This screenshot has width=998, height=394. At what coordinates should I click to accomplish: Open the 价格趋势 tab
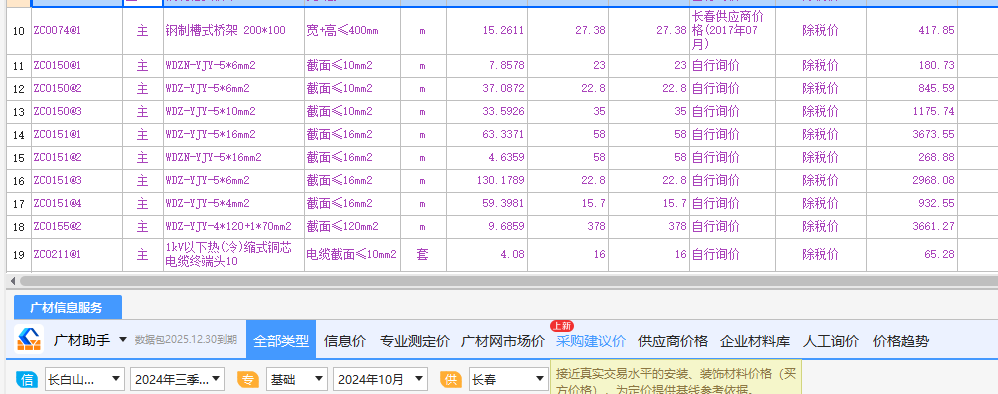point(901,341)
